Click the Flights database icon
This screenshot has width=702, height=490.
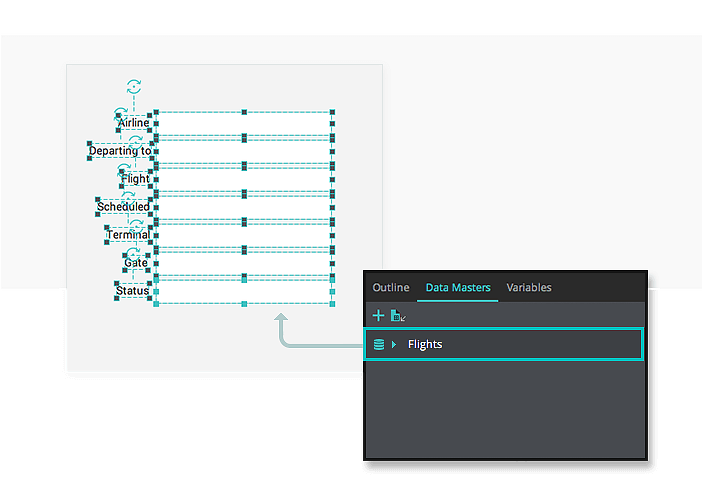click(379, 344)
